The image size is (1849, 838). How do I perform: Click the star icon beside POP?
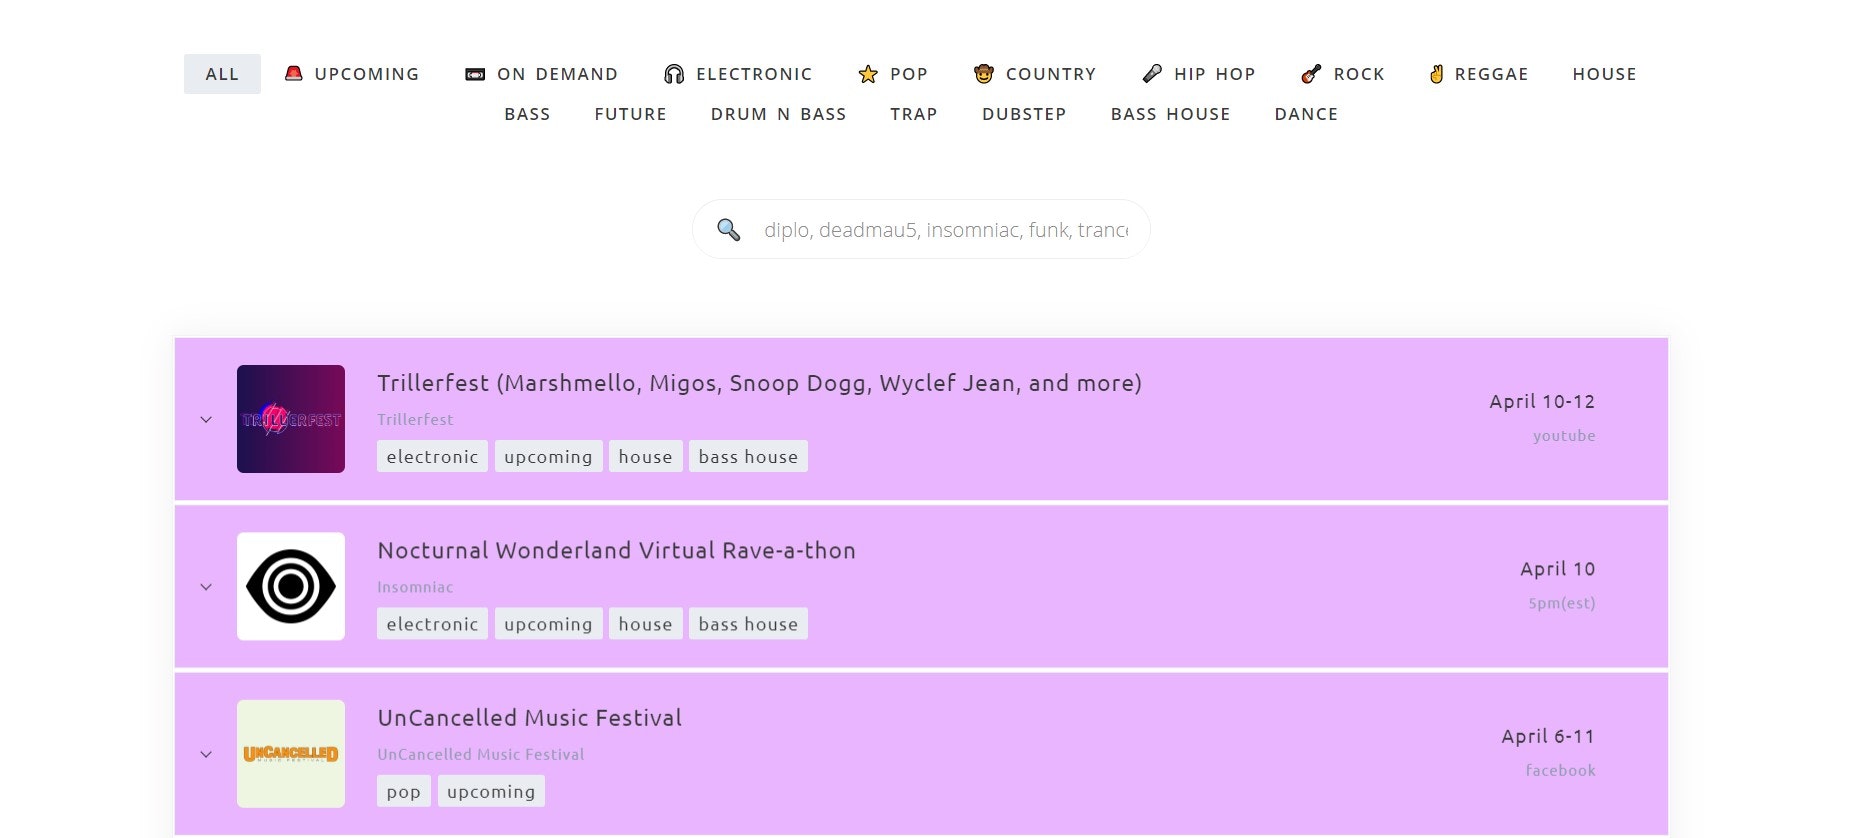click(868, 74)
